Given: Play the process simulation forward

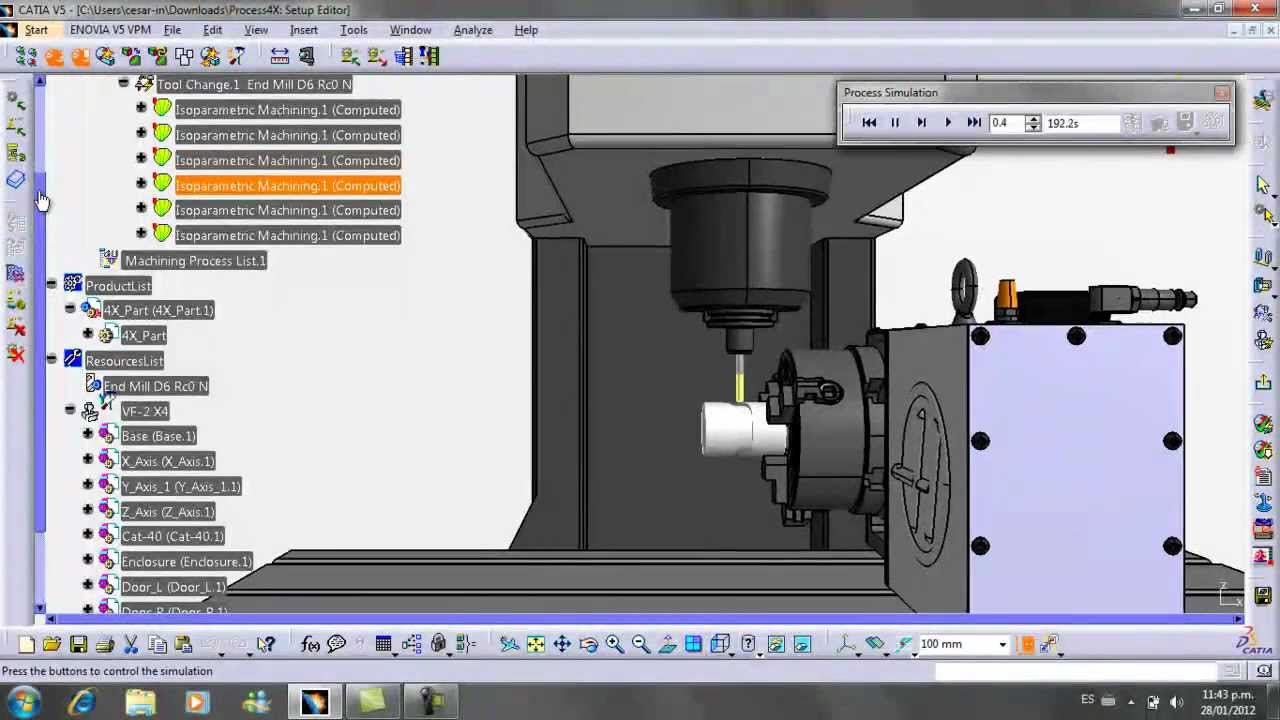Looking at the screenshot, I should (948, 123).
